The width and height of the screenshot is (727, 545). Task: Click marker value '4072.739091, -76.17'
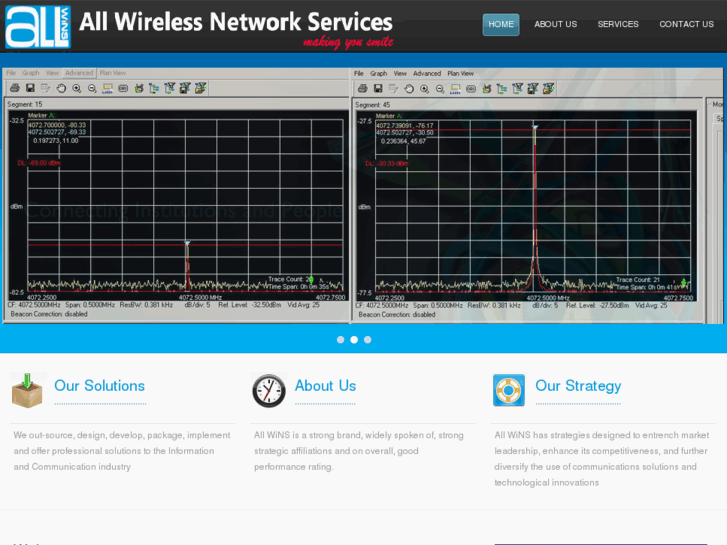(x=405, y=125)
